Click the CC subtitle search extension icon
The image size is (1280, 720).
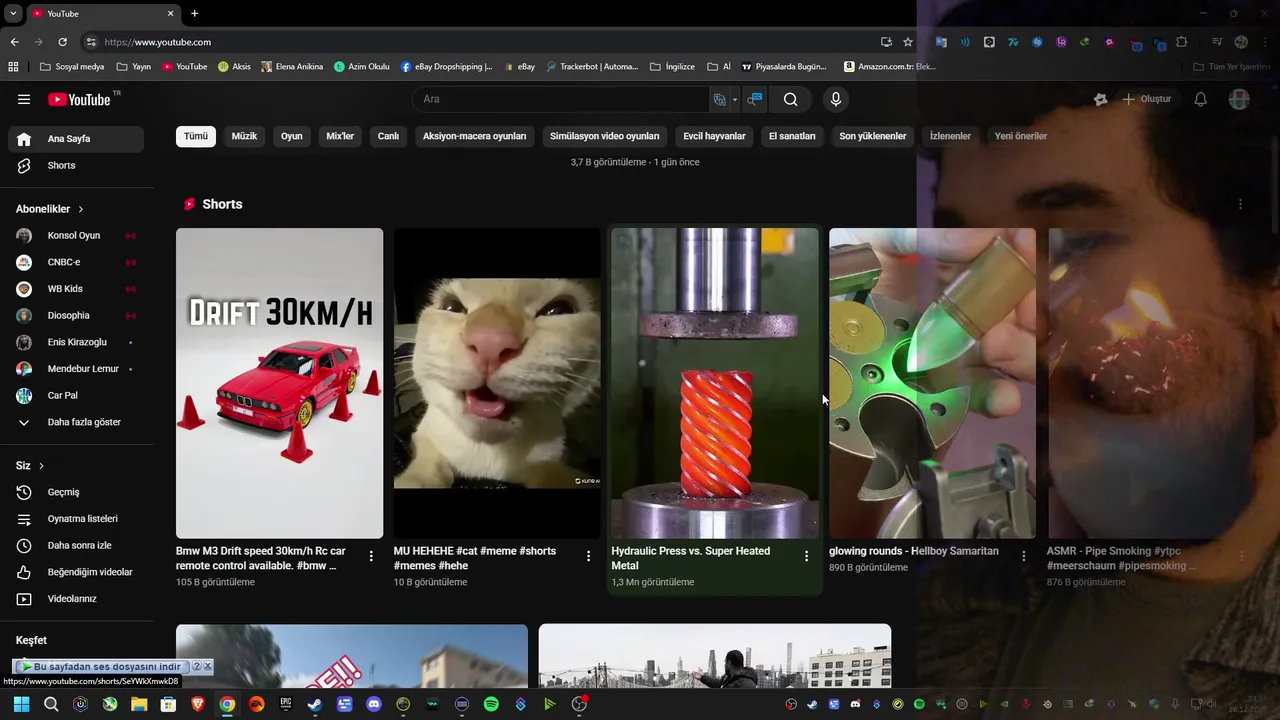755,99
